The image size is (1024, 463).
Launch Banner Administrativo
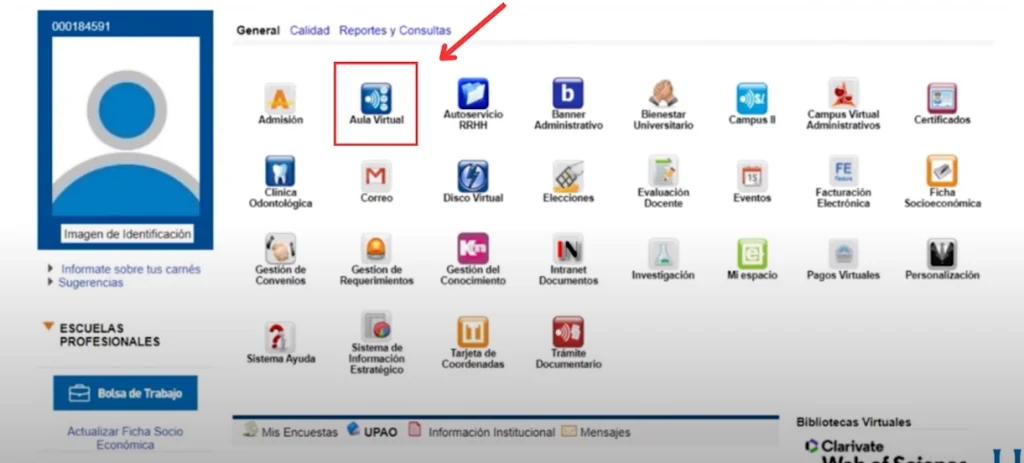[568, 95]
